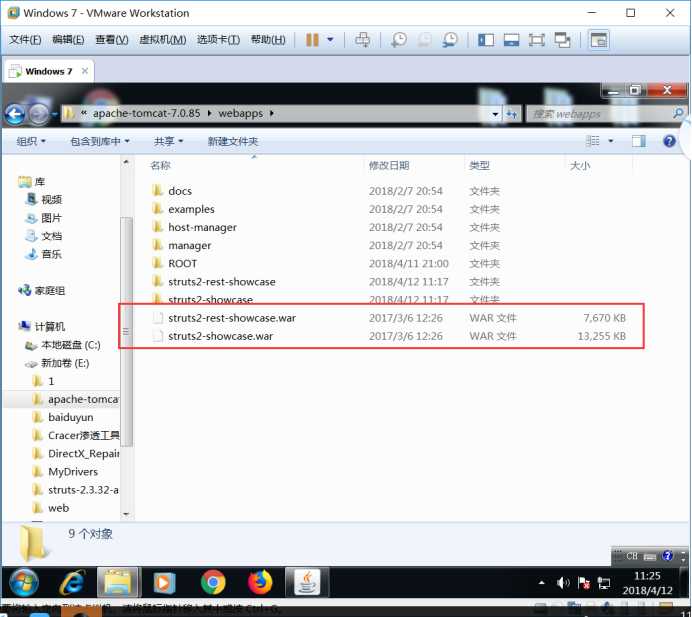Enter full screen mode icon
Viewport: 692px width, 617px height.
coord(537,40)
